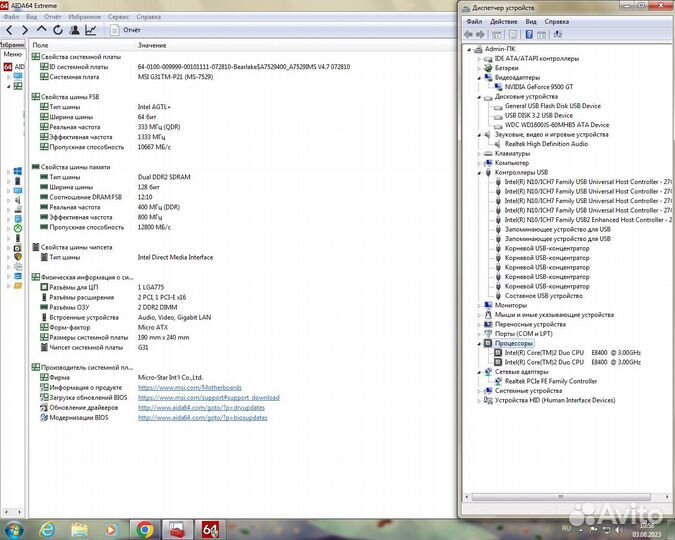The height and width of the screenshot is (540, 675).
Task: Click the RU language indicator in tray
Action: pos(566,528)
